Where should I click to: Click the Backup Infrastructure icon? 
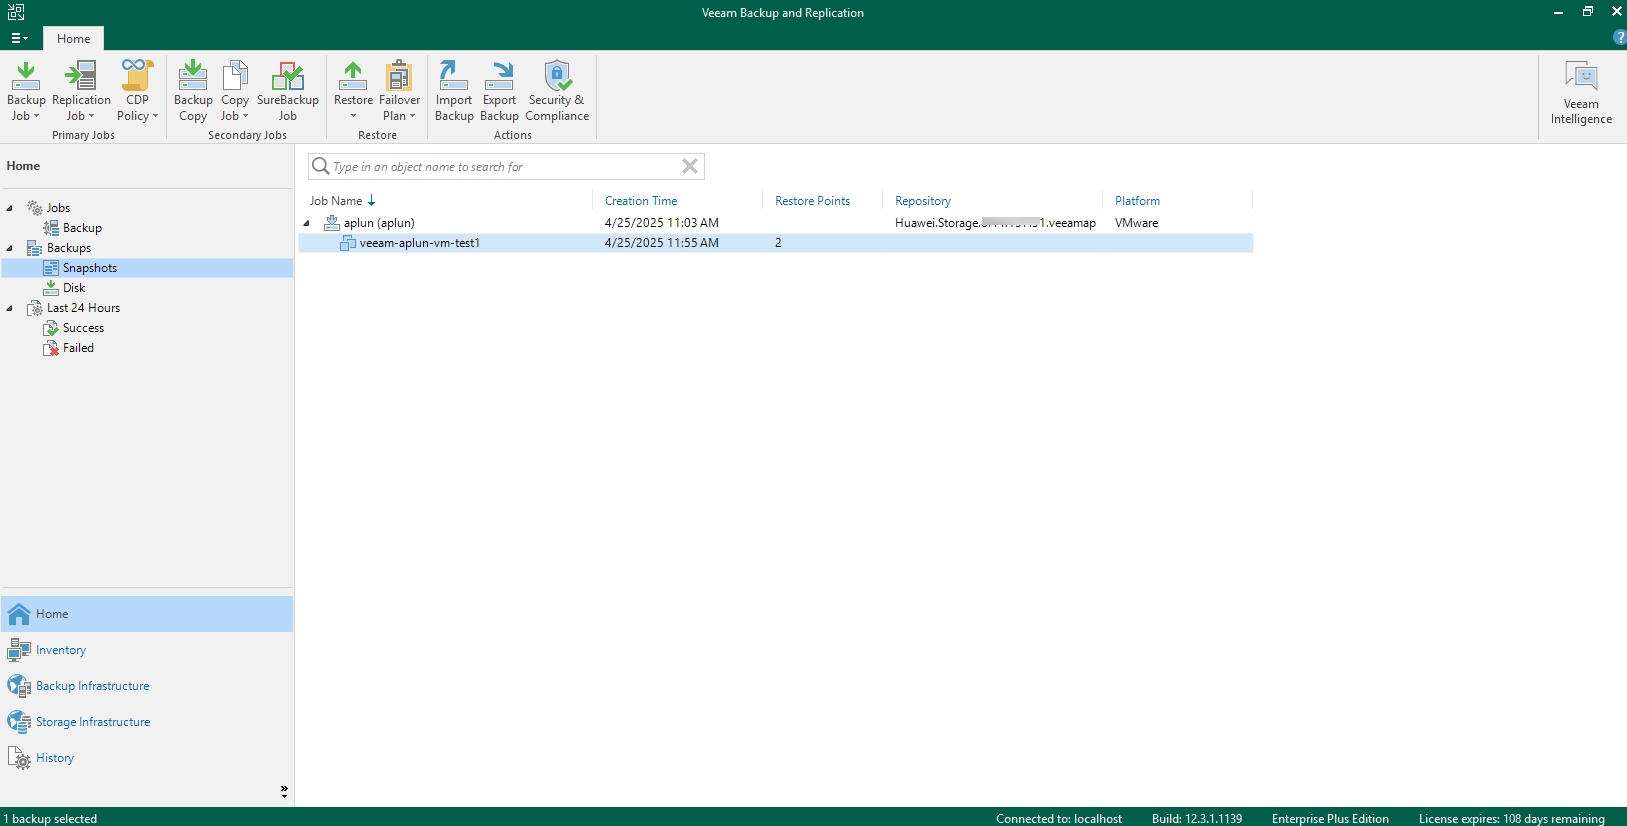[19, 686]
